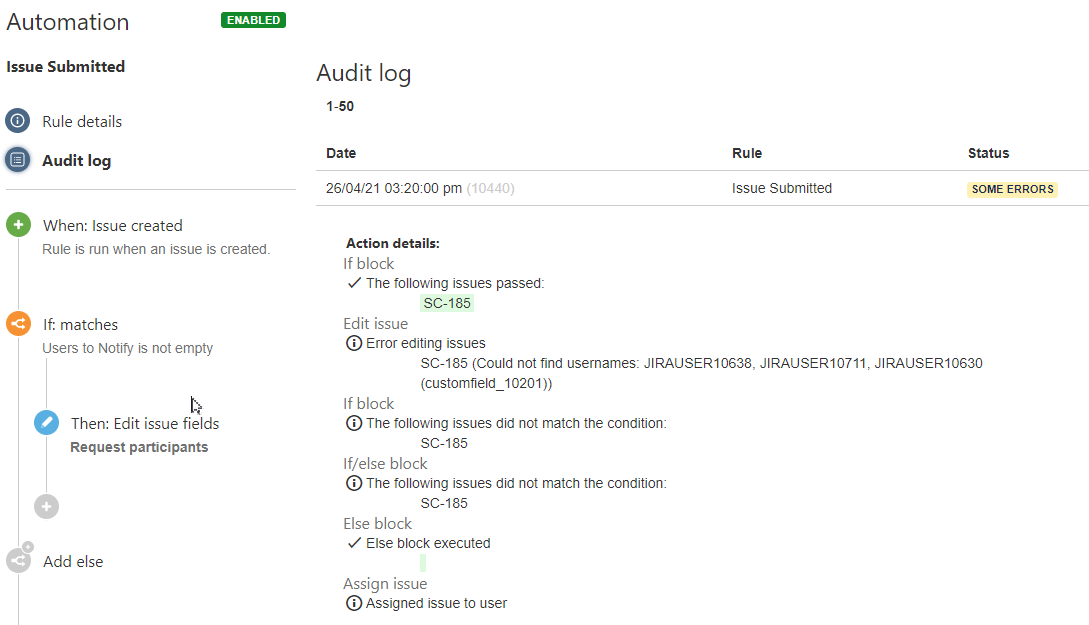1089x625 pixels.
Task: Click the Audit log list icon
Action: coord(17,160)
